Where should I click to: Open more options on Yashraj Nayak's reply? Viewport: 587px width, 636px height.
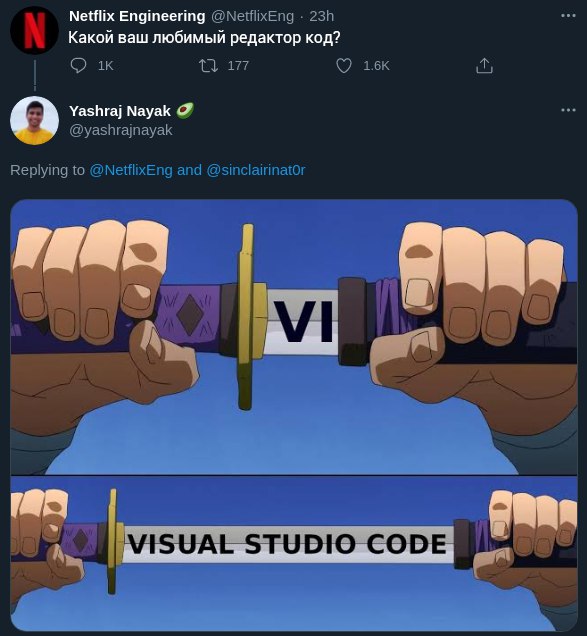[x=568, y=110]
